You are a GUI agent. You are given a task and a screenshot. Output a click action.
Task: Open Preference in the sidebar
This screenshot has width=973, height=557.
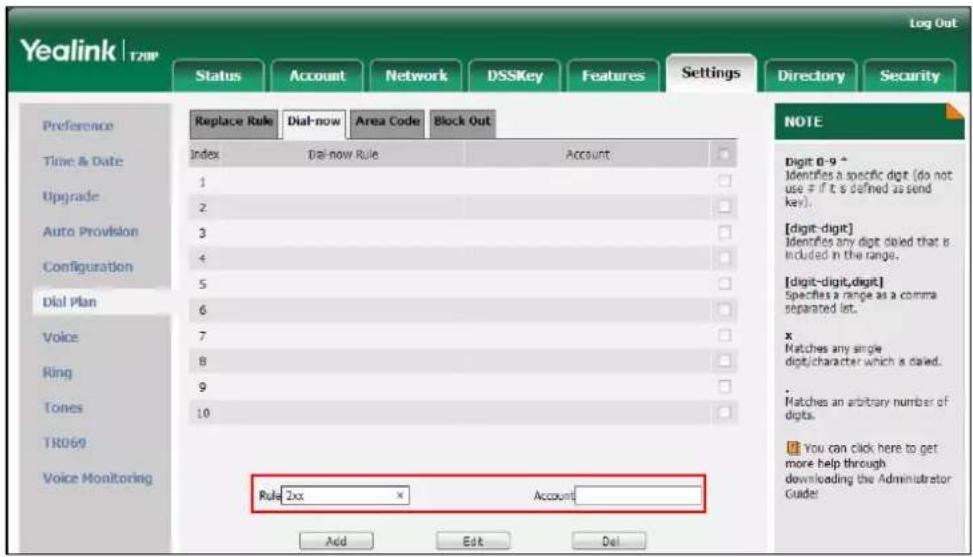tap(78, 126)
